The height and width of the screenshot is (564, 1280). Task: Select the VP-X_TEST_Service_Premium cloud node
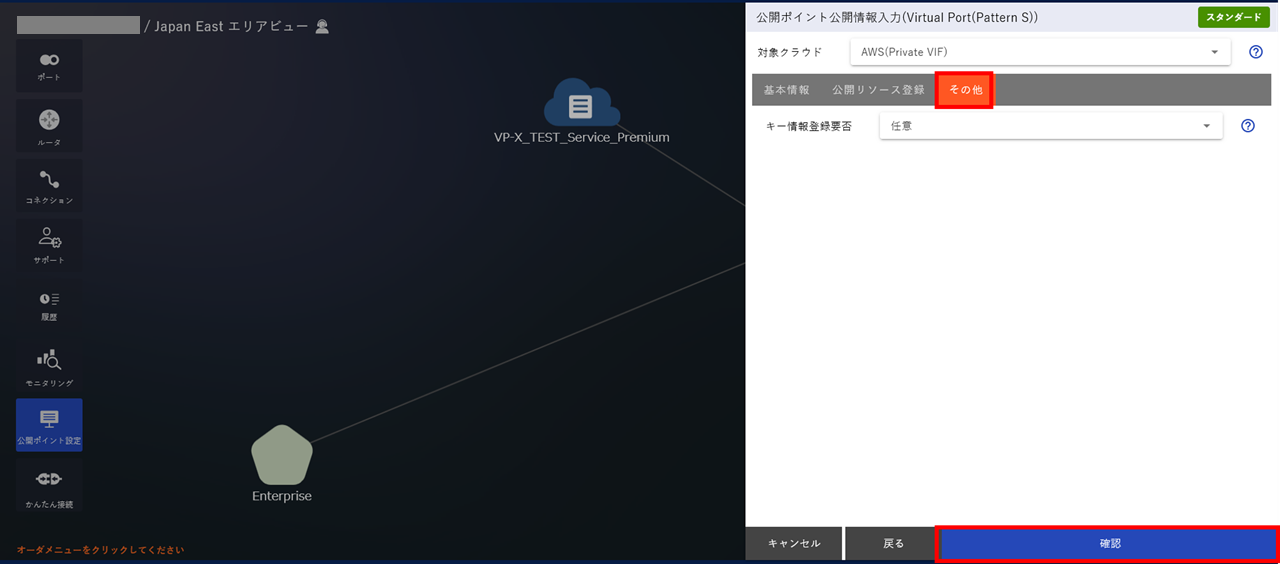[x=581, y=104]
